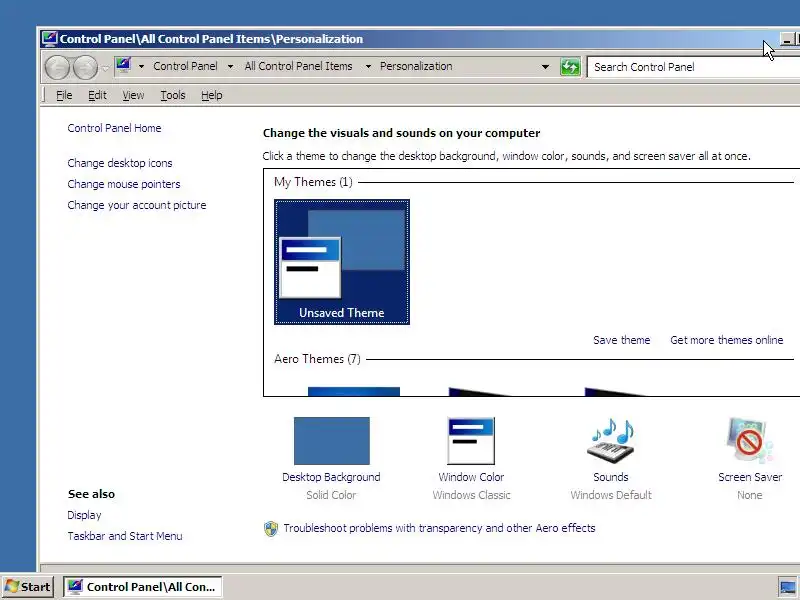The width and height of the screenshot is (800, 600).
Task: Expand the arrow after Control Panel breadcrumb
Action: pyautogui.click(x=230, y=66)
